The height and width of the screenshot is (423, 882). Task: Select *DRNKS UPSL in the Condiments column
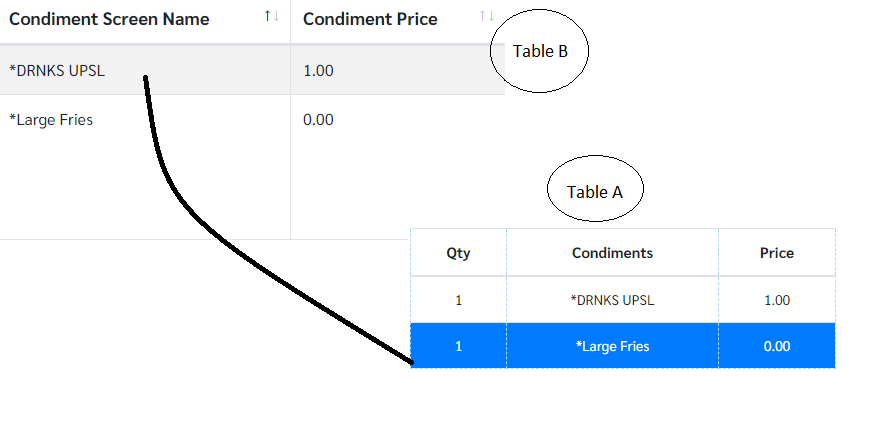click(x=612, y=300)
